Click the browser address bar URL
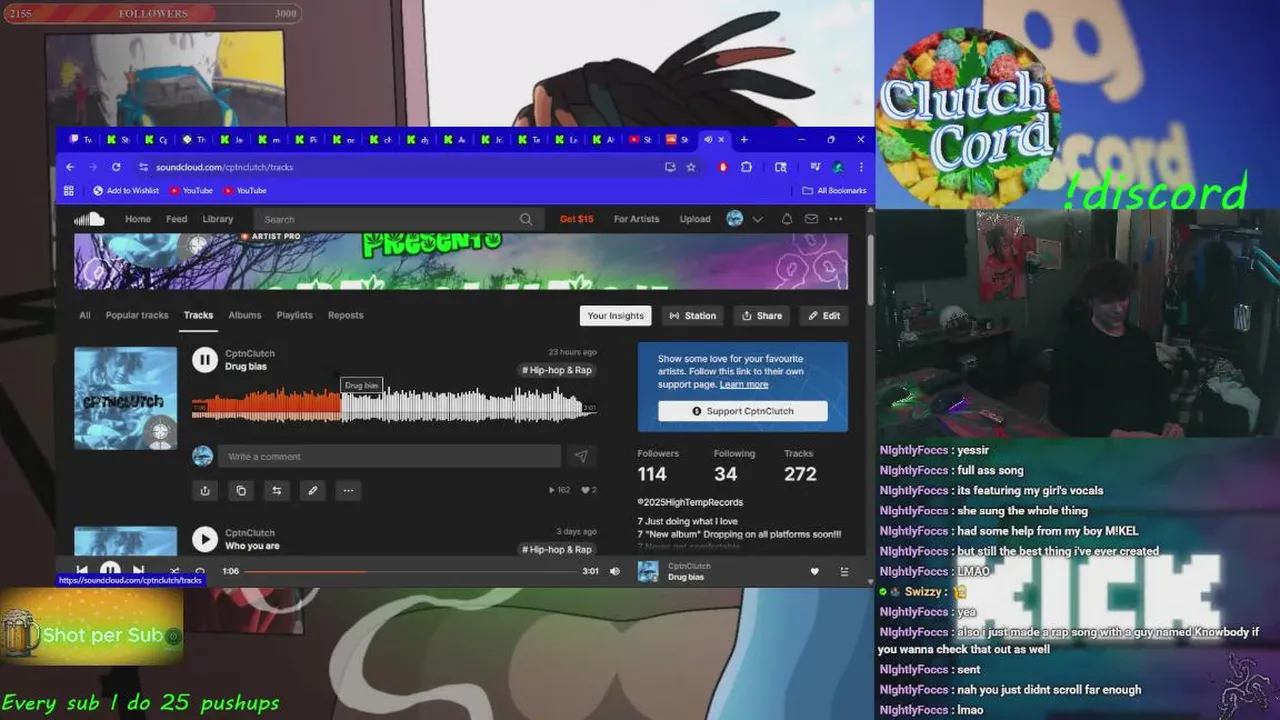Viewport: 1280px width, 720px height. pyautogui.click(x=225, y=167)
